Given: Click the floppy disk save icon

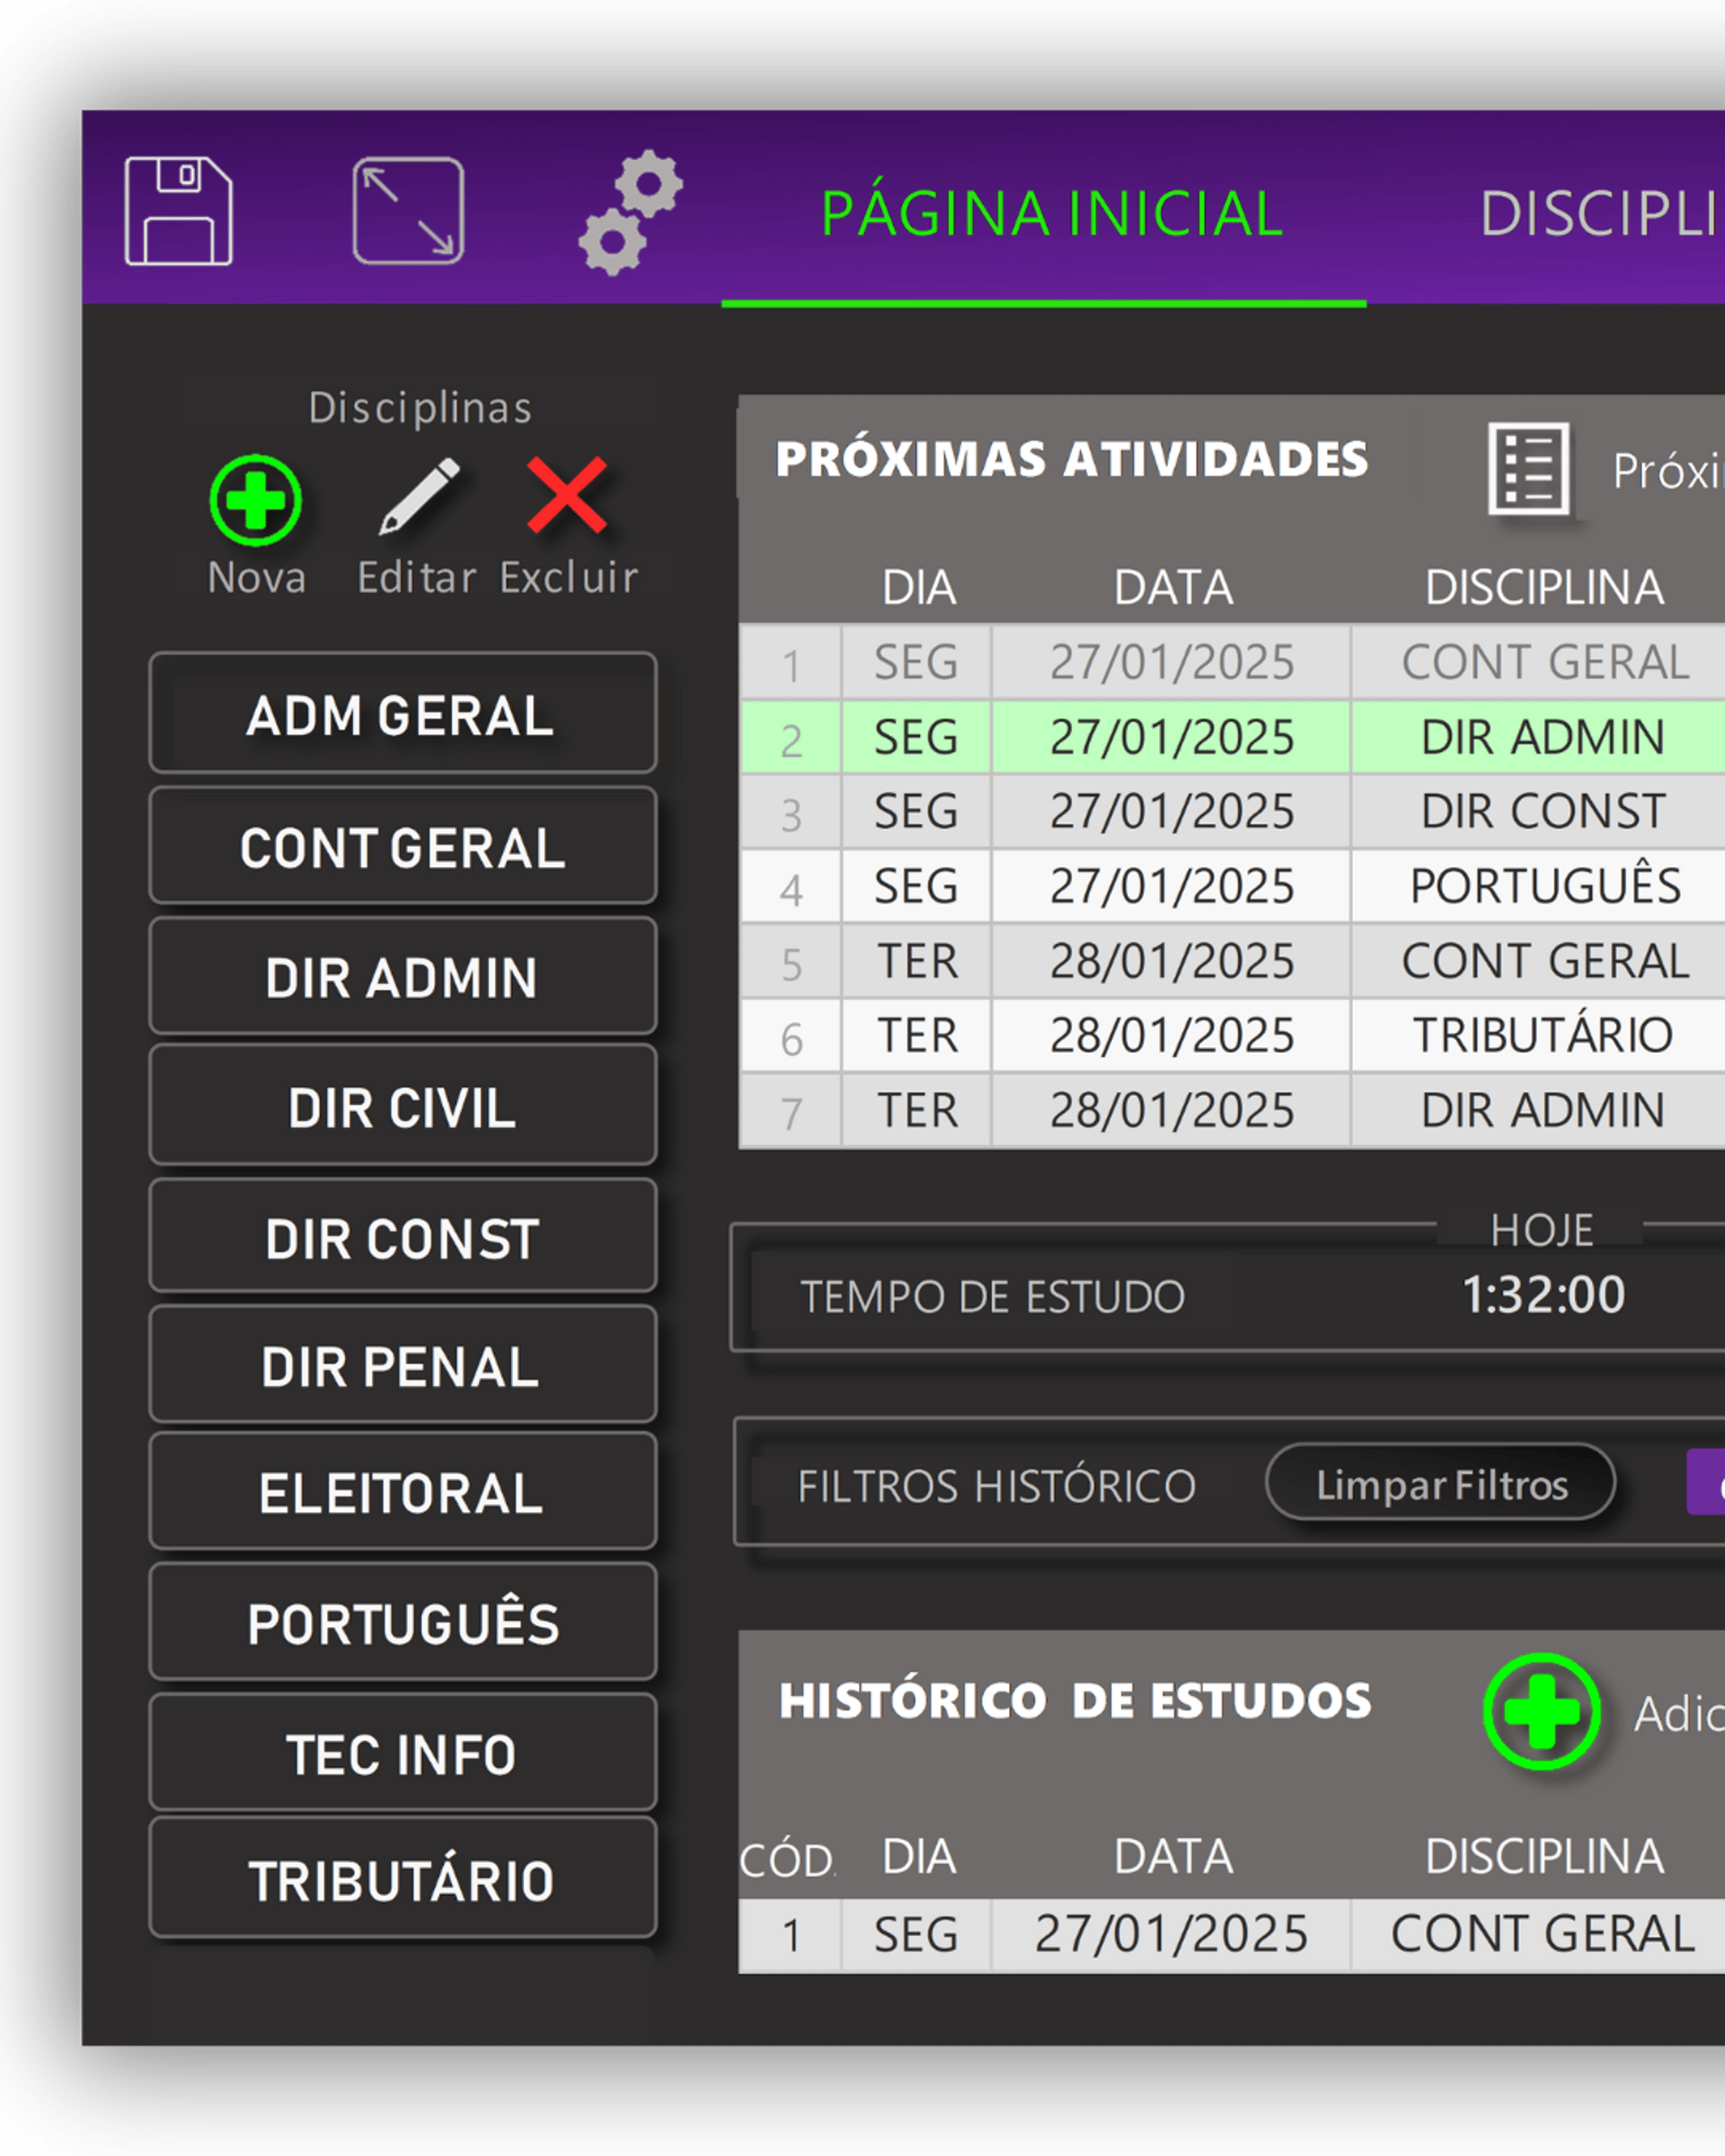Looking at the screenshot, I should 178,211.
